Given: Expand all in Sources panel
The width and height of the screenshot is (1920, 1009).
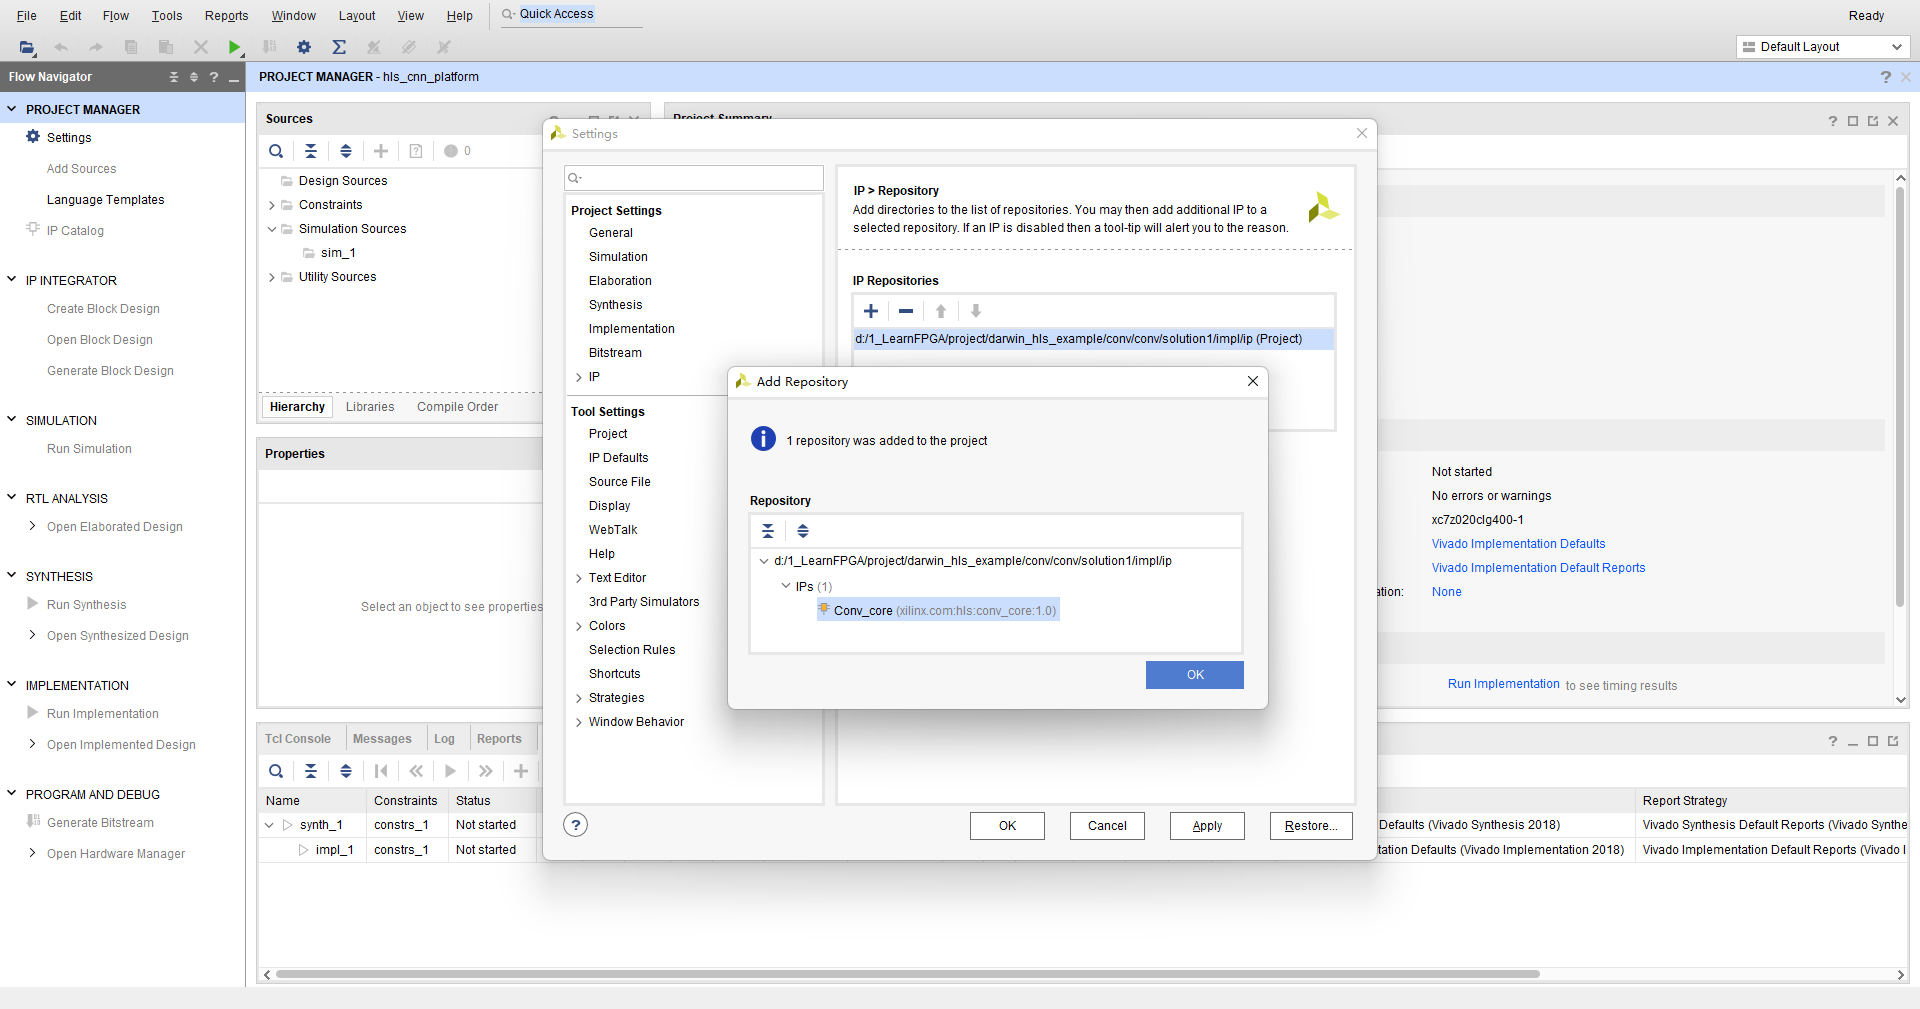Looking at the screenshot, I should coord(346,151).
